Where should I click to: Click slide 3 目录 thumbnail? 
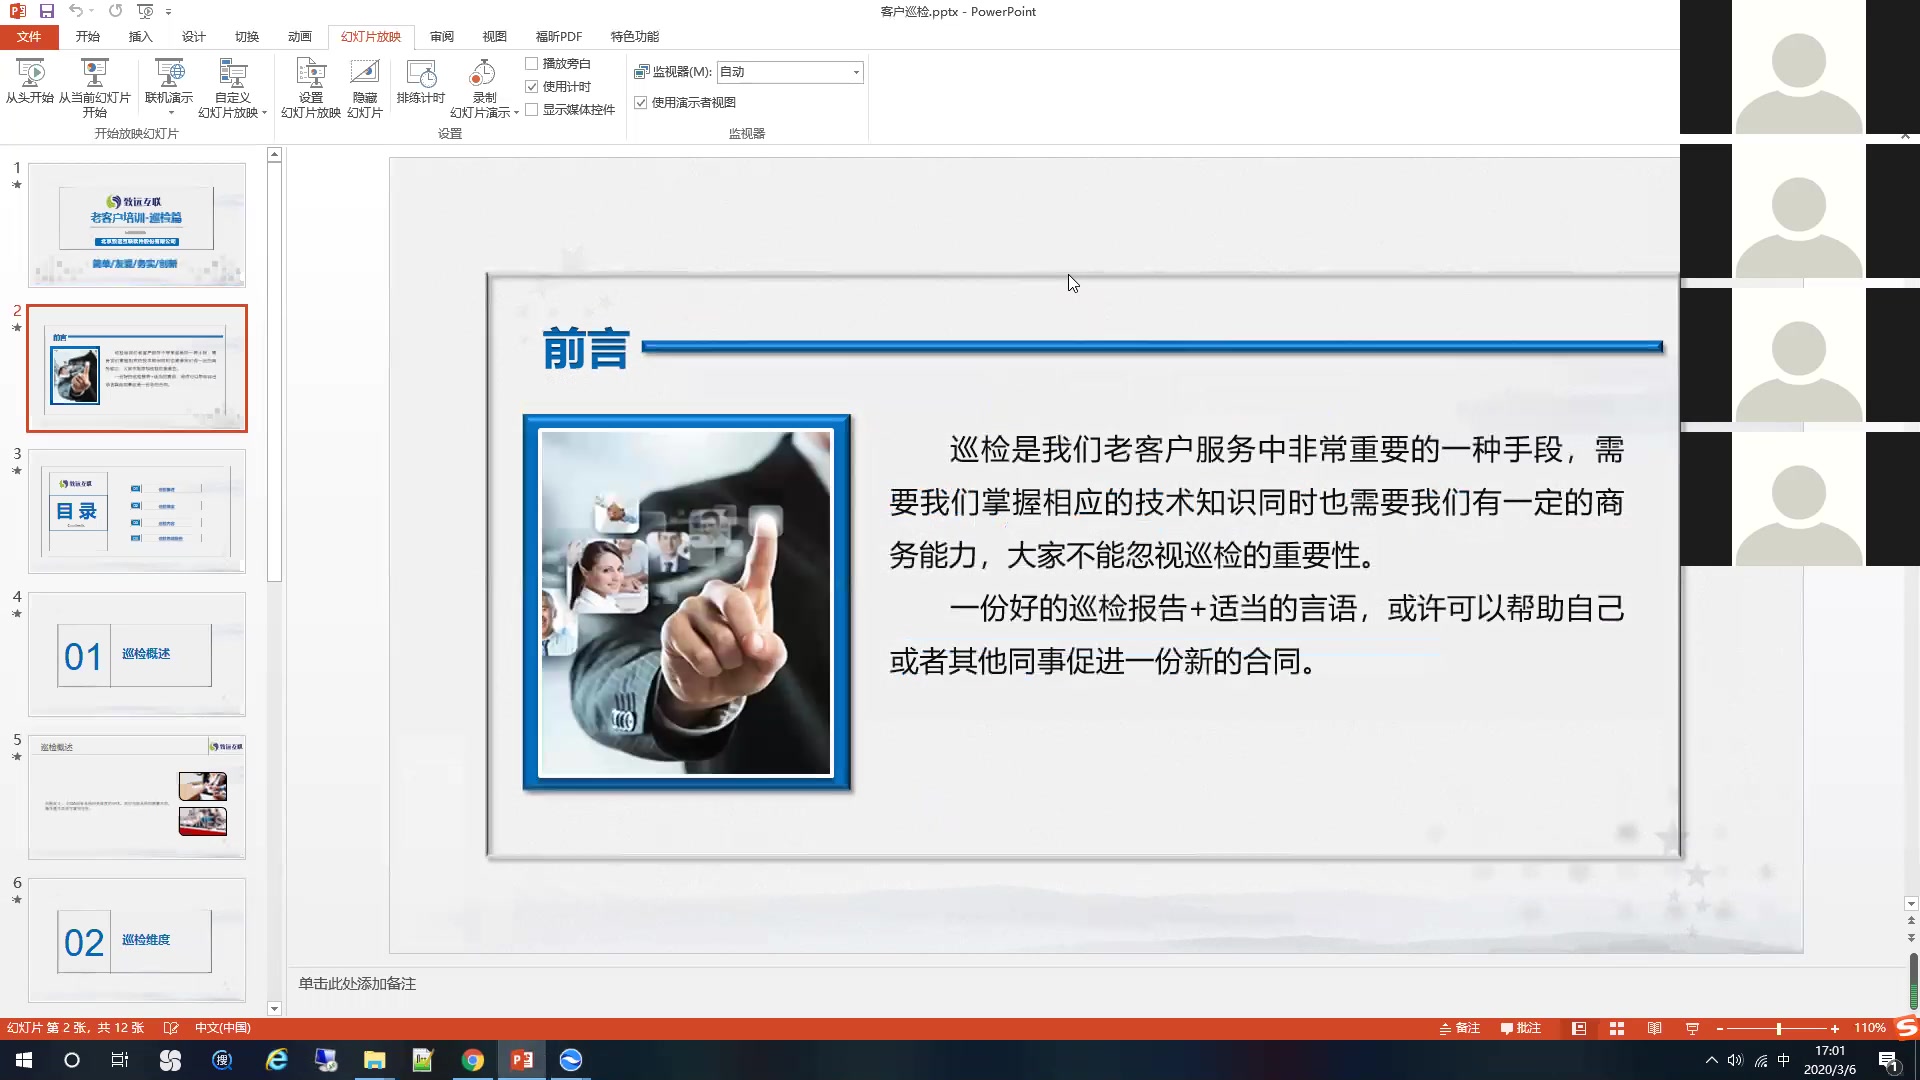136,512
